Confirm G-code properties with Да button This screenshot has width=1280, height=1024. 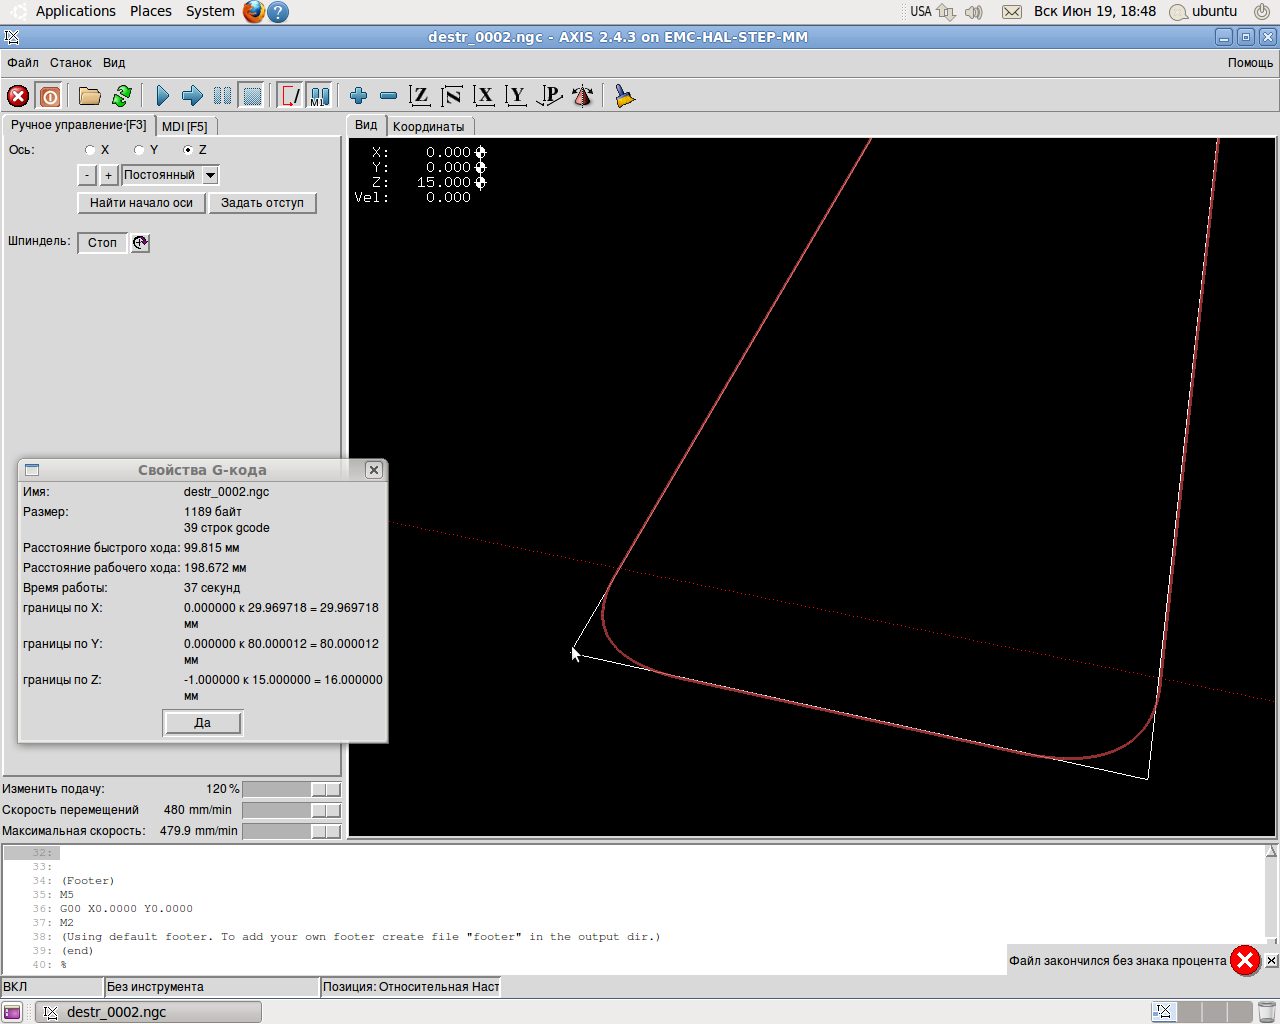[202, 723]
